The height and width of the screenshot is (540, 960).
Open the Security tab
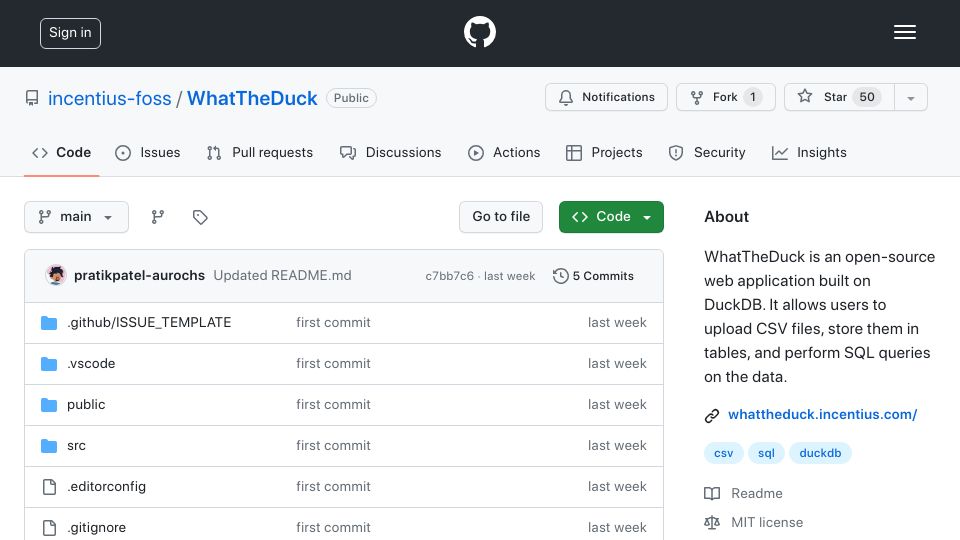(707, 152)
